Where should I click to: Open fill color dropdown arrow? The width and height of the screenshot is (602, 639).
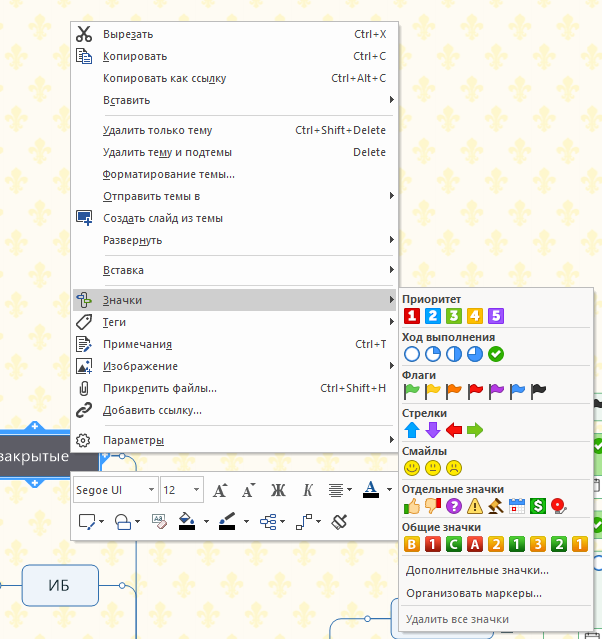(x=206, y=522)
